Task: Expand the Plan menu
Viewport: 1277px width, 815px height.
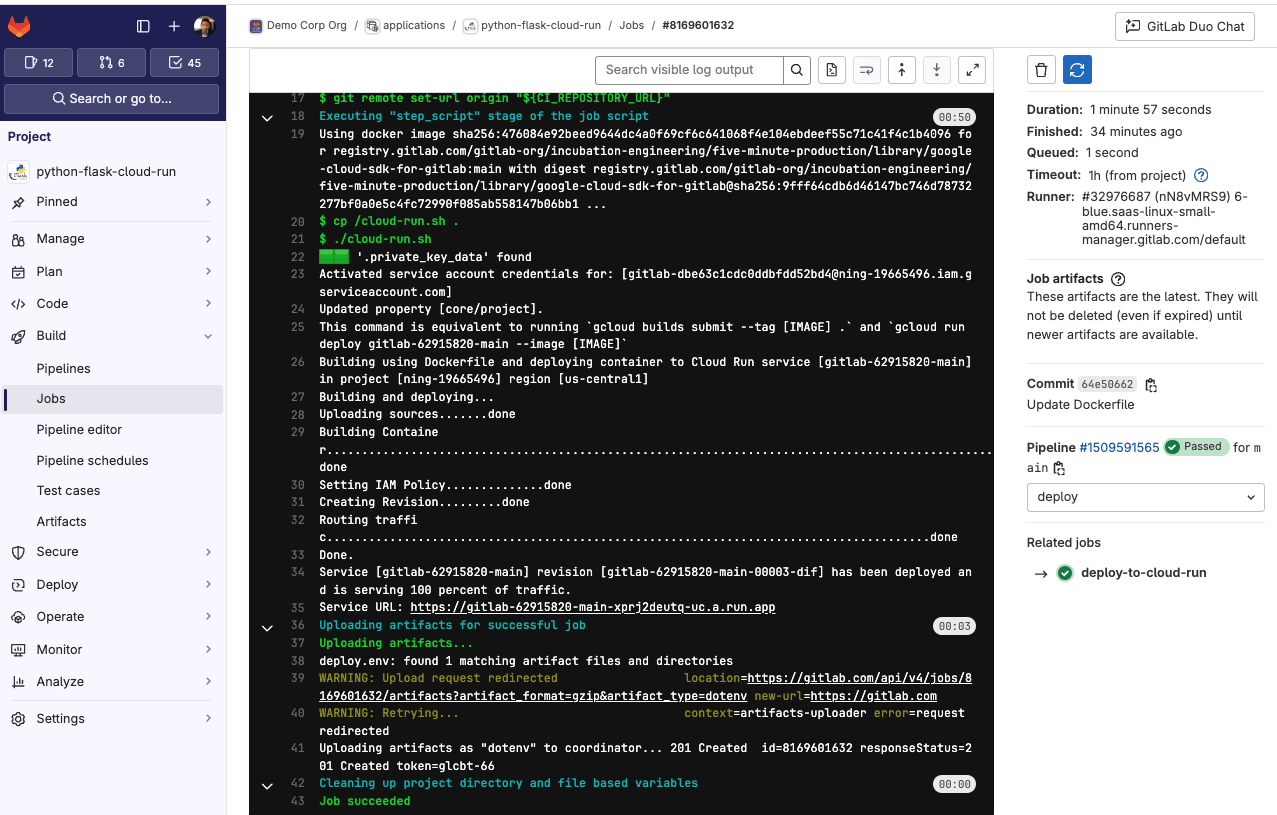Action: pos(111,272)
